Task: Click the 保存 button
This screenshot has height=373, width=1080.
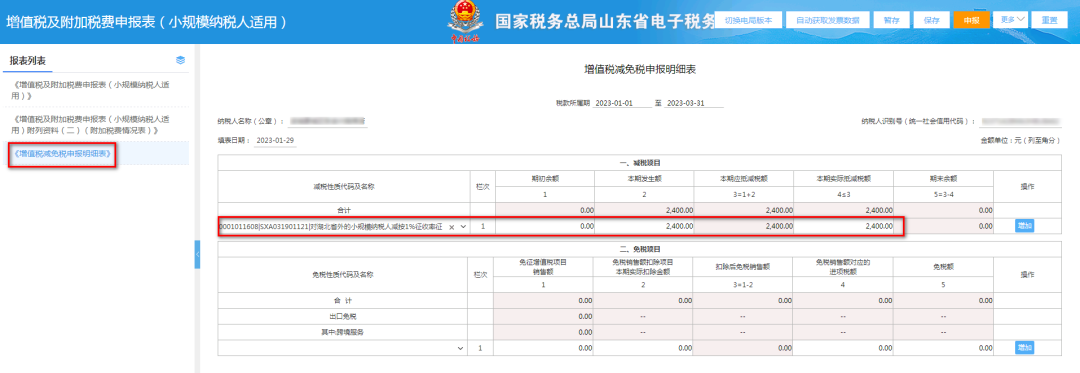Action: [x=932, y=20]
